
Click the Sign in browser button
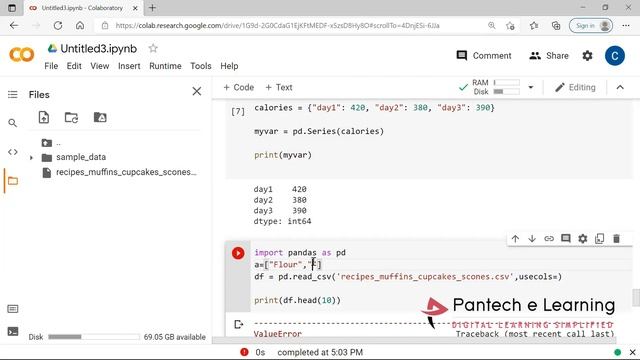tap(591, 26)
